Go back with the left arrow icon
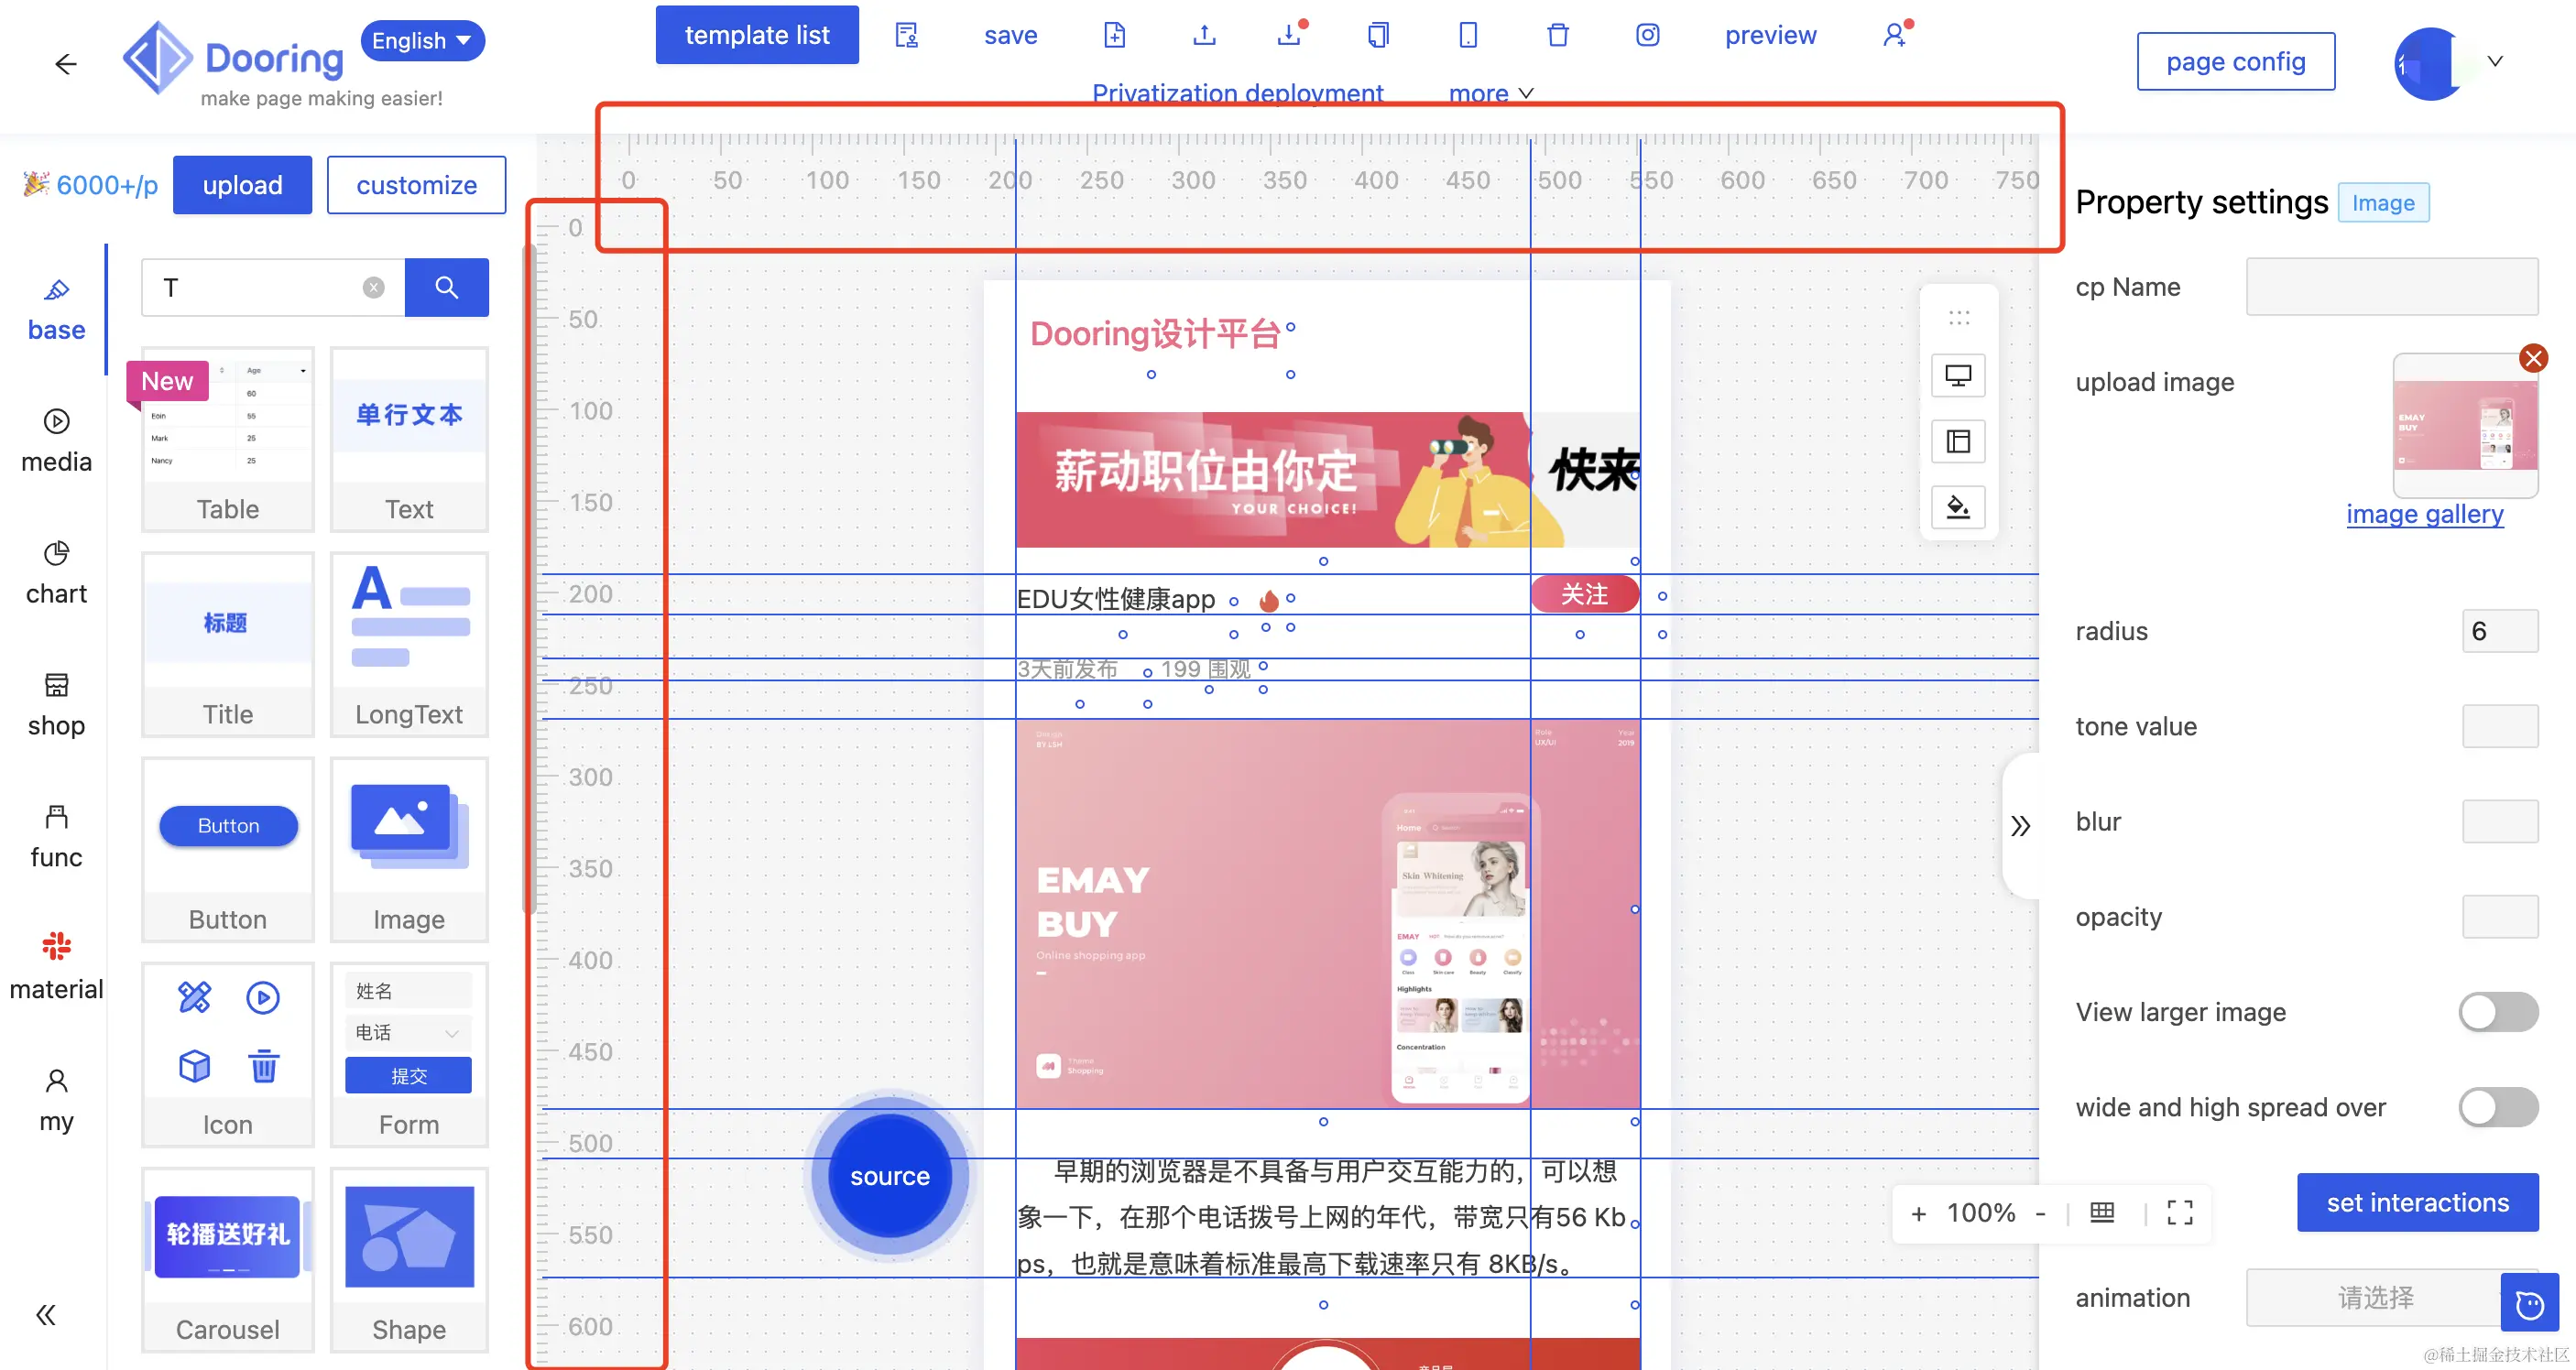 [x=66, y=64]
